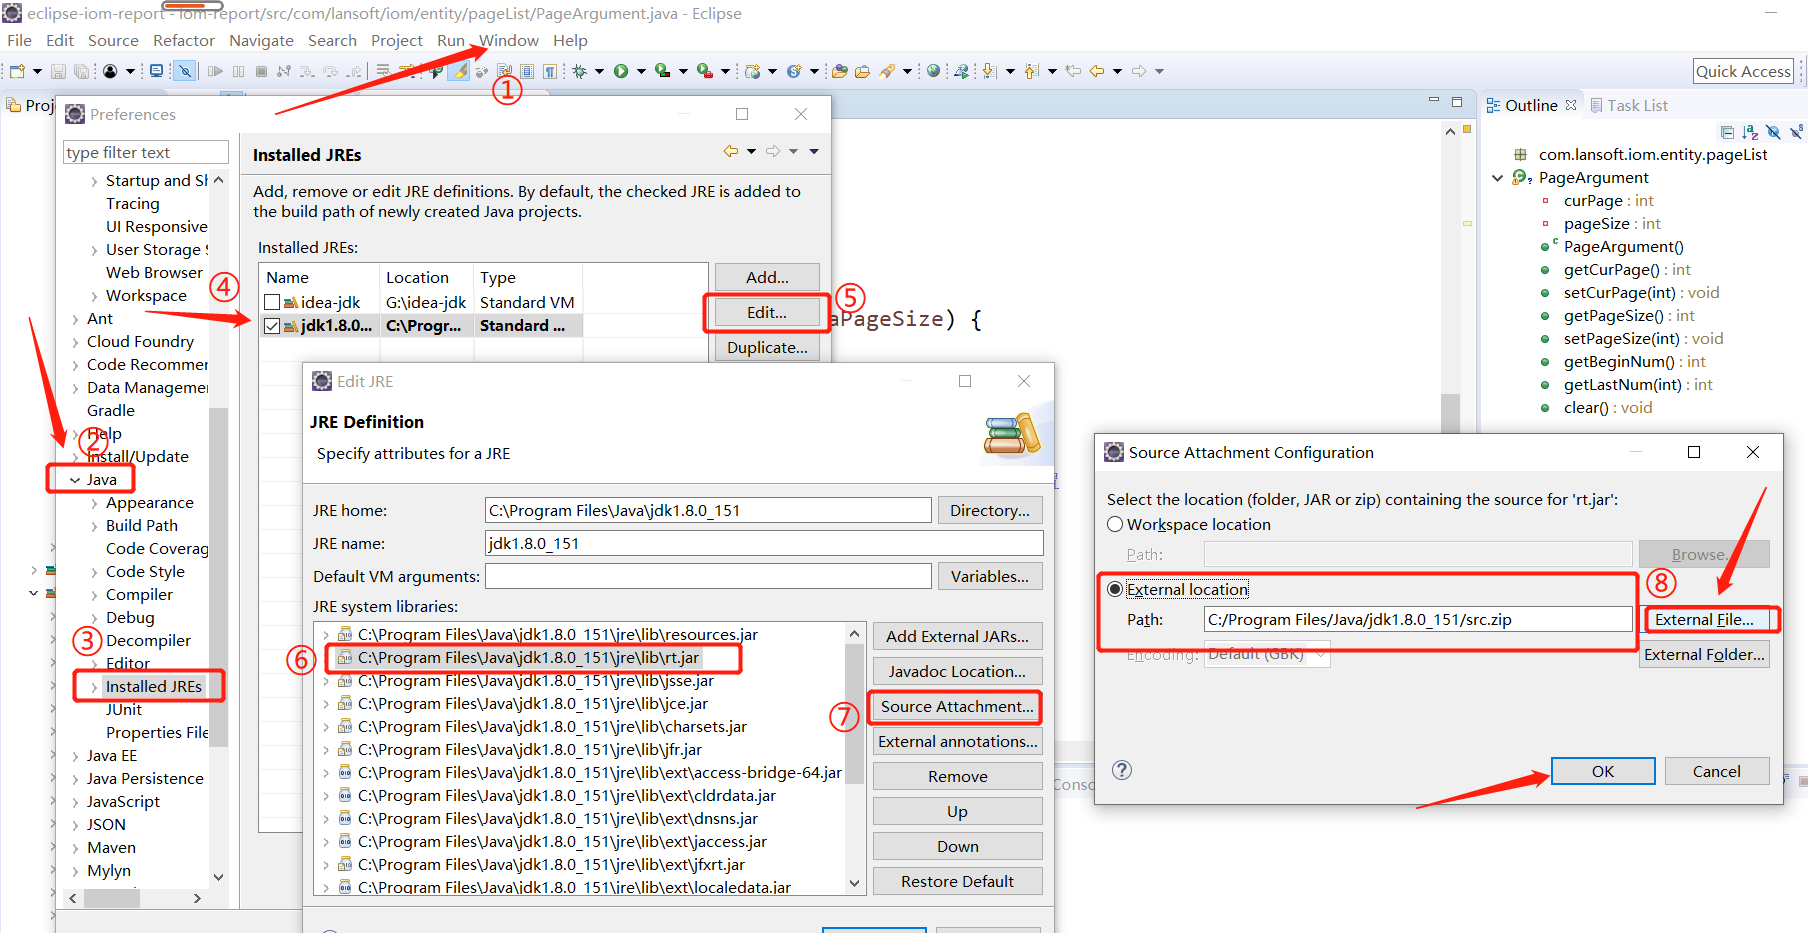The image size is (1808, 933).
Task: Click the Add... button in Installed JREs
Action: click(x=767, y=277)
